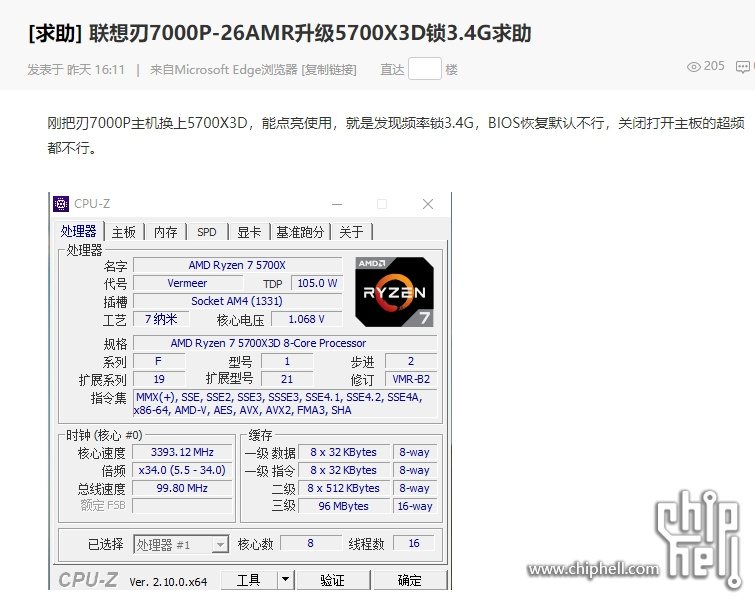Click the TDP value 105.0 W
The image size is (755, 604).
click(x=317, y=283)
